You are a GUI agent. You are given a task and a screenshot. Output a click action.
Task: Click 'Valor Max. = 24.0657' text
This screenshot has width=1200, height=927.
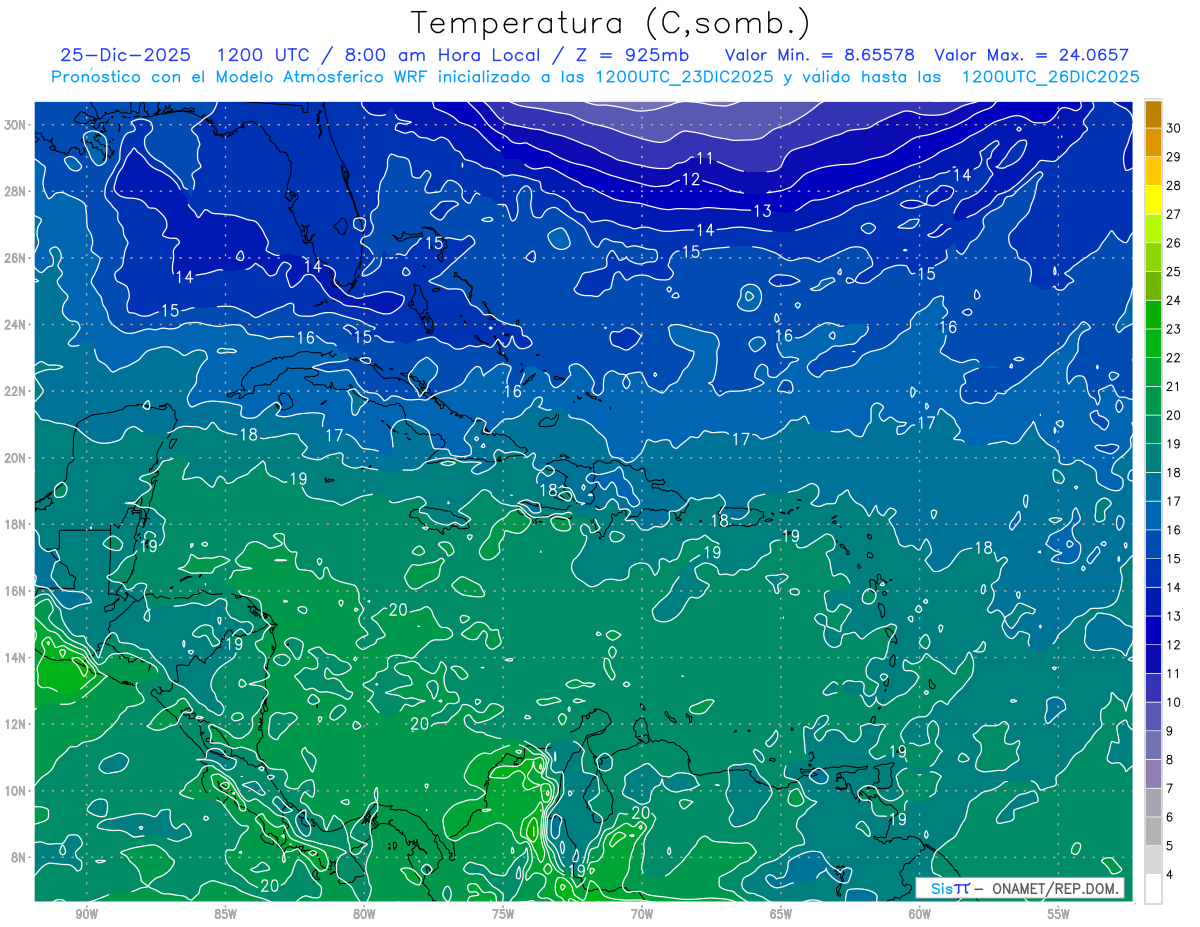[1032, 55]
